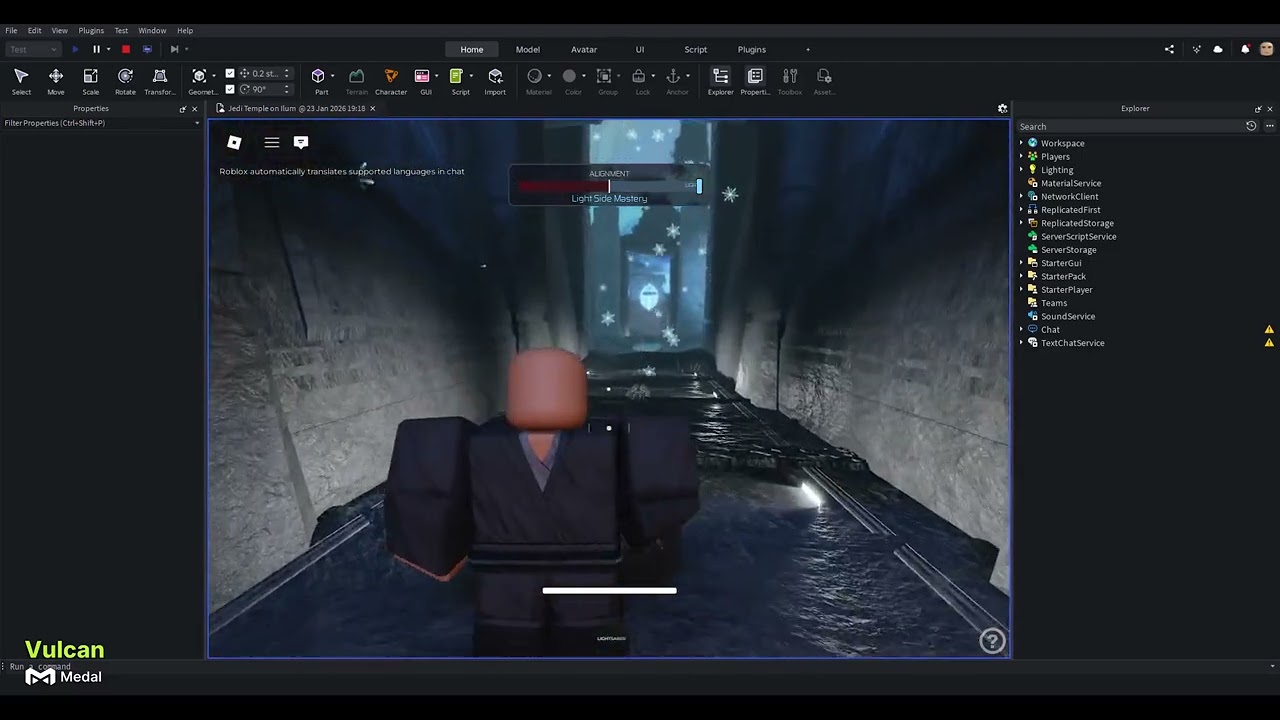
Task: Open the Test mode dropdown
Action: [33, 49]
